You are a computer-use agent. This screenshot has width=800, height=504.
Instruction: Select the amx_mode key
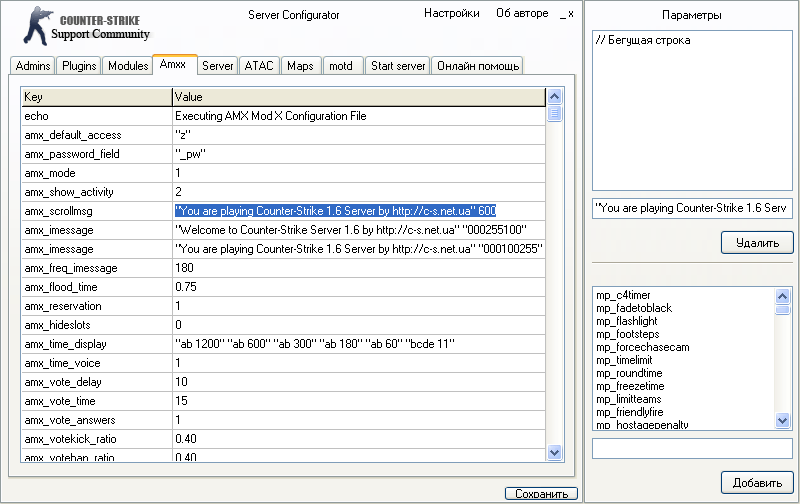point(96,173)
